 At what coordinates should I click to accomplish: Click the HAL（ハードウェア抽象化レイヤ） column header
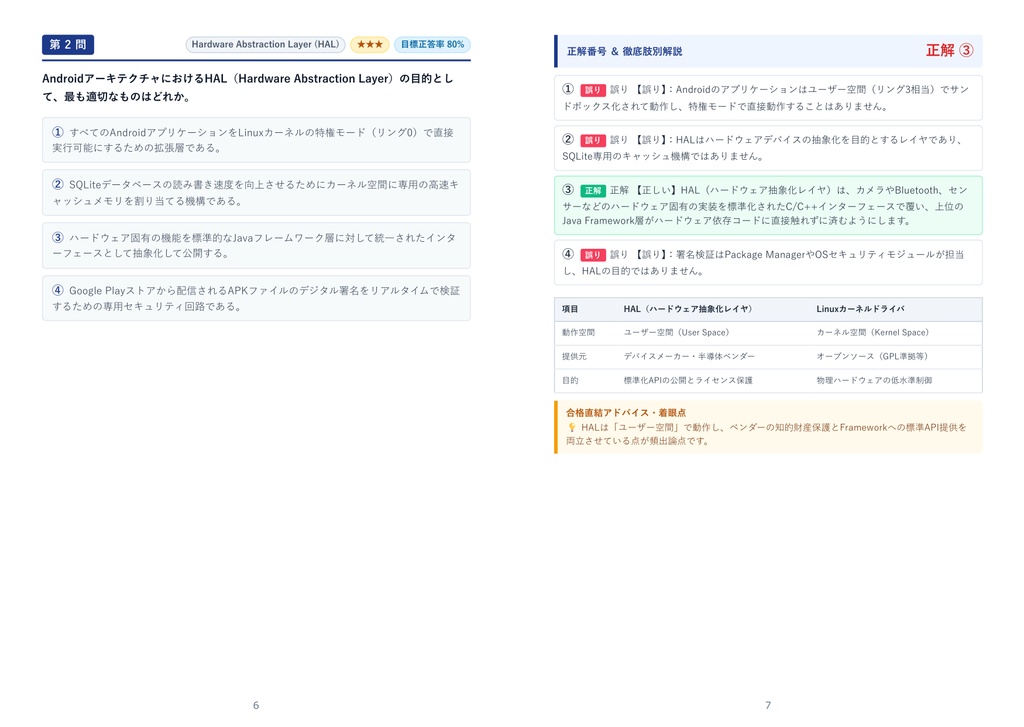[688, 309]
